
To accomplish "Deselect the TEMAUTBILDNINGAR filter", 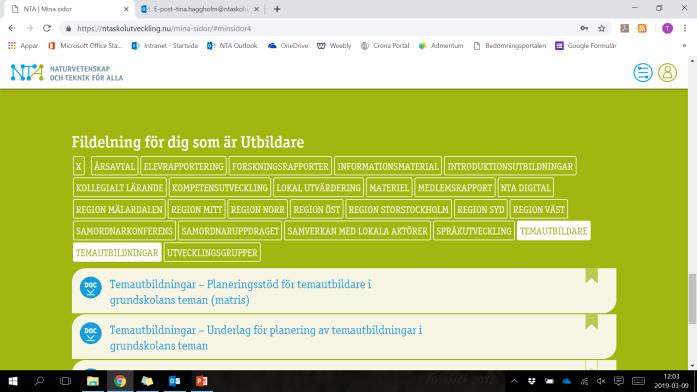I will click(x=117, y=252).
